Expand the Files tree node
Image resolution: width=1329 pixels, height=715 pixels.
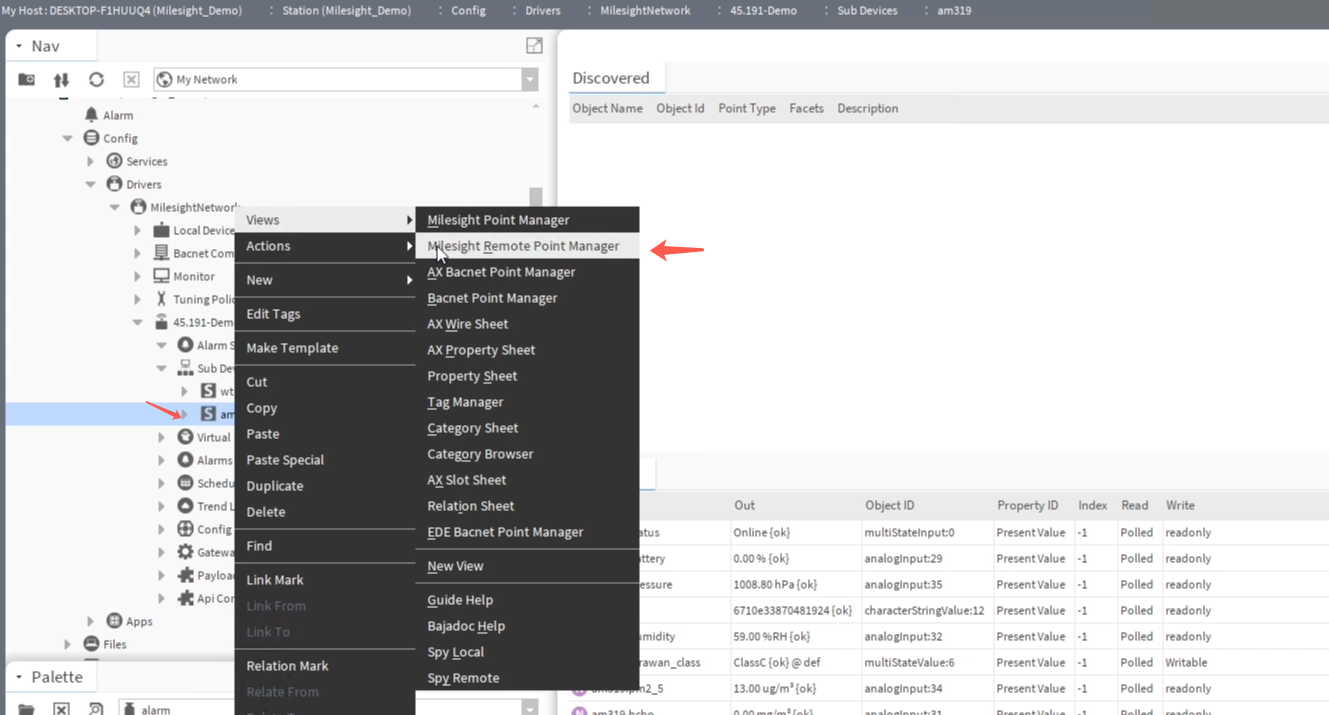(68, 644)
